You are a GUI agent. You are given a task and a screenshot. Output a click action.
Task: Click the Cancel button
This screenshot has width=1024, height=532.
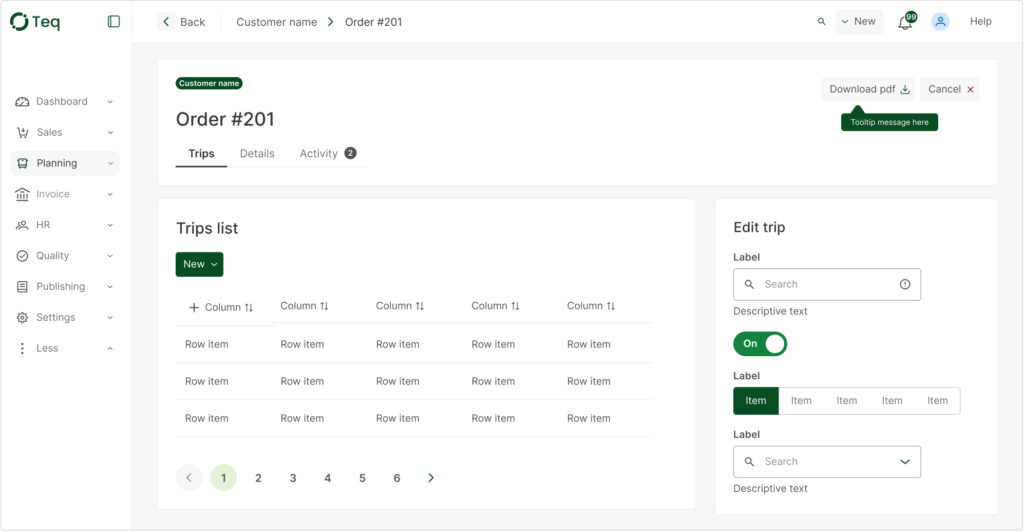tap(950, 89)
